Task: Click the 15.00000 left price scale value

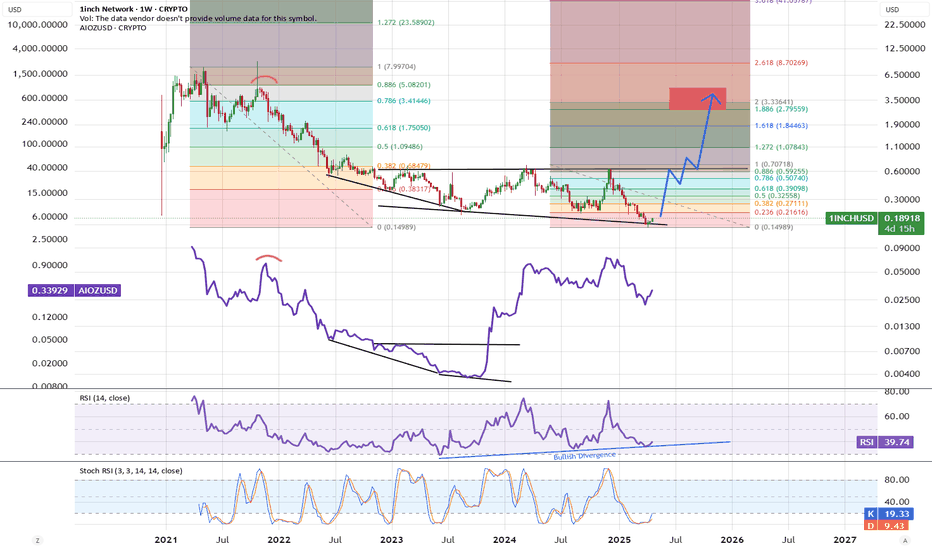Action: 46,193
